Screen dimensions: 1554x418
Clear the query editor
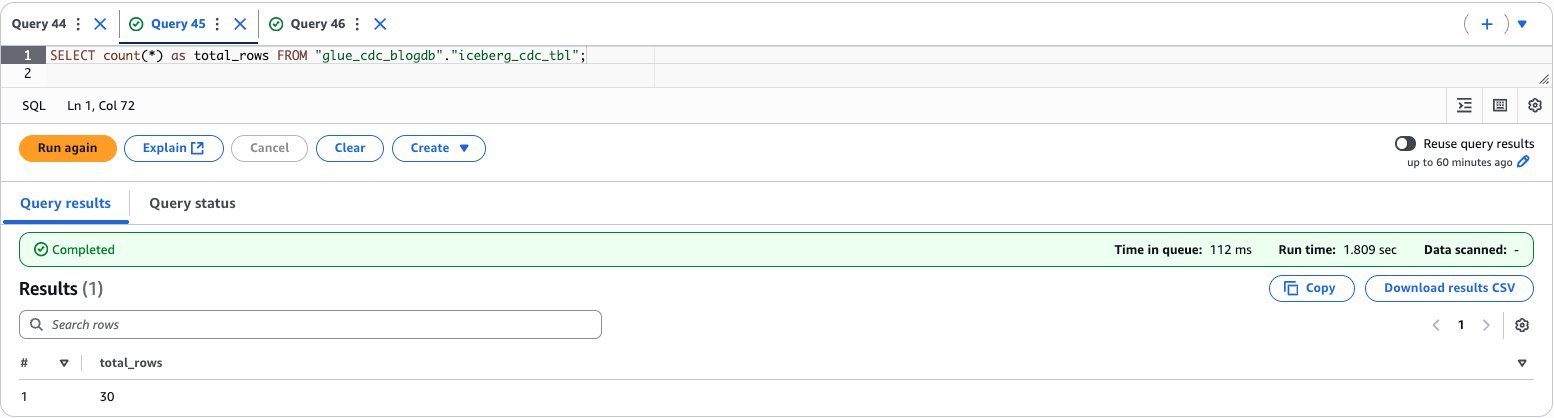[350, 148]
